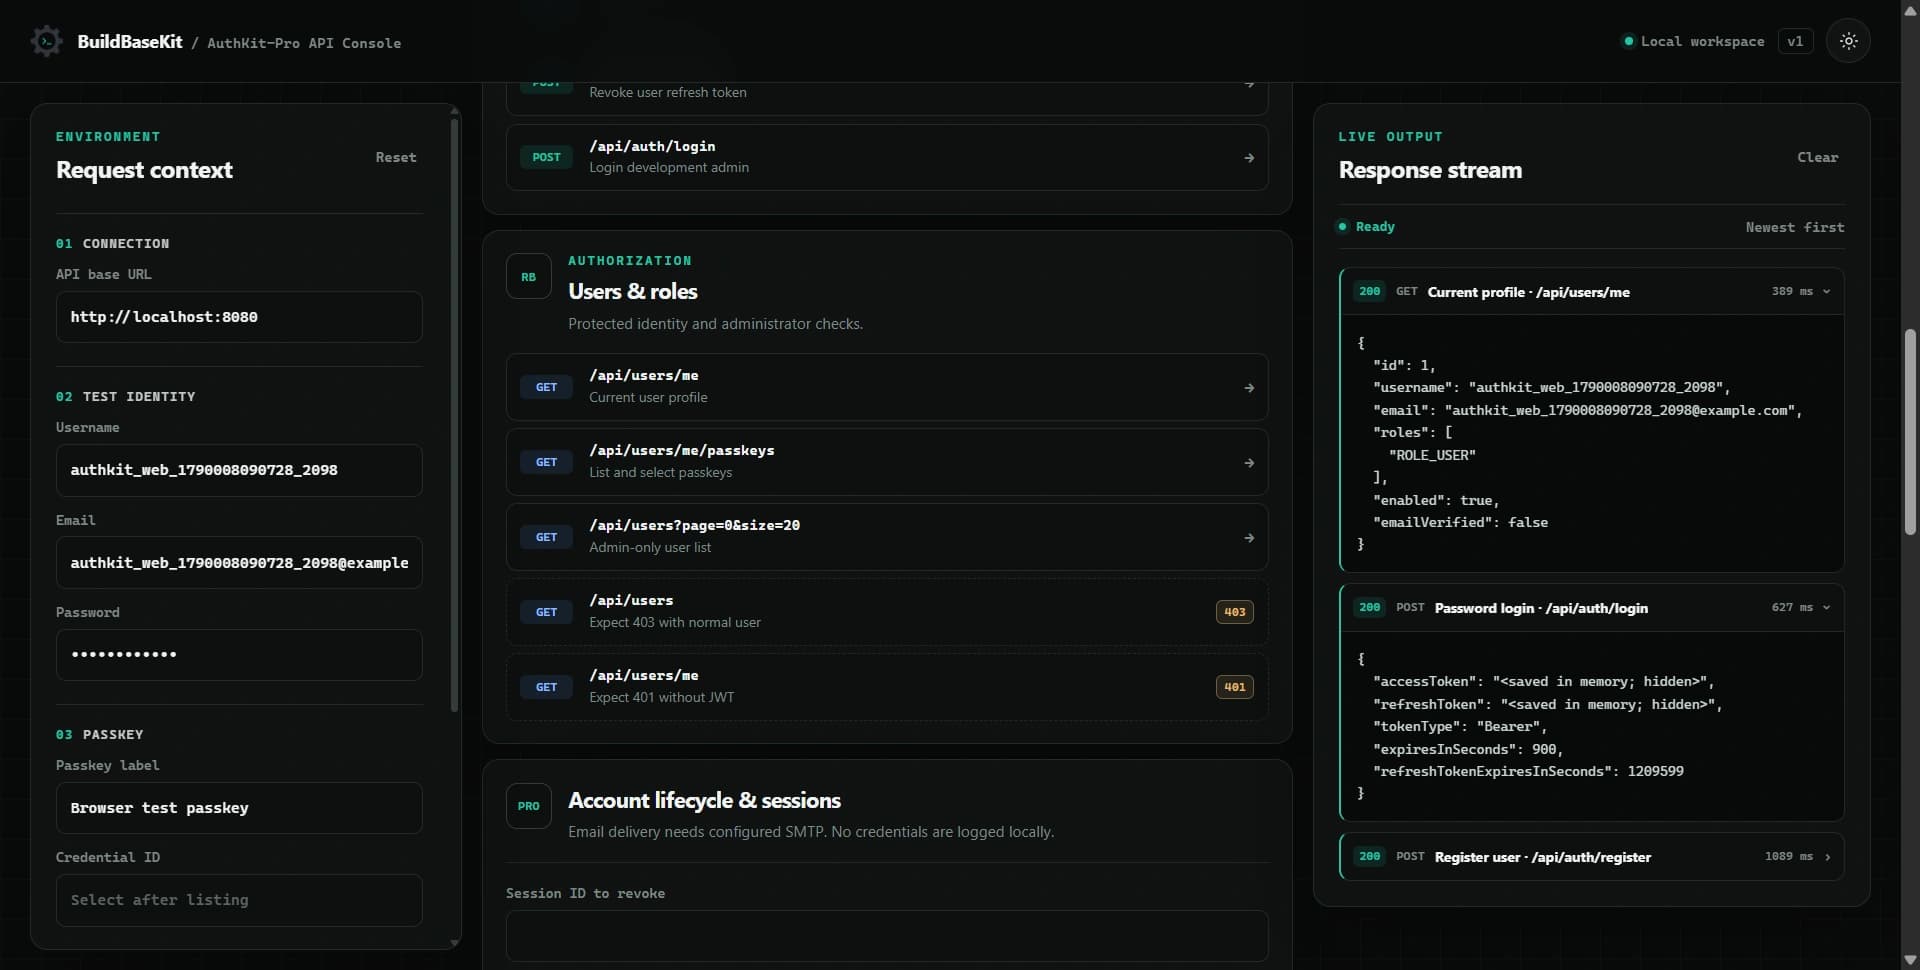Reset the request context
Image resolution: width=1920 pixels, height=970 pixels.
(396, 157)
